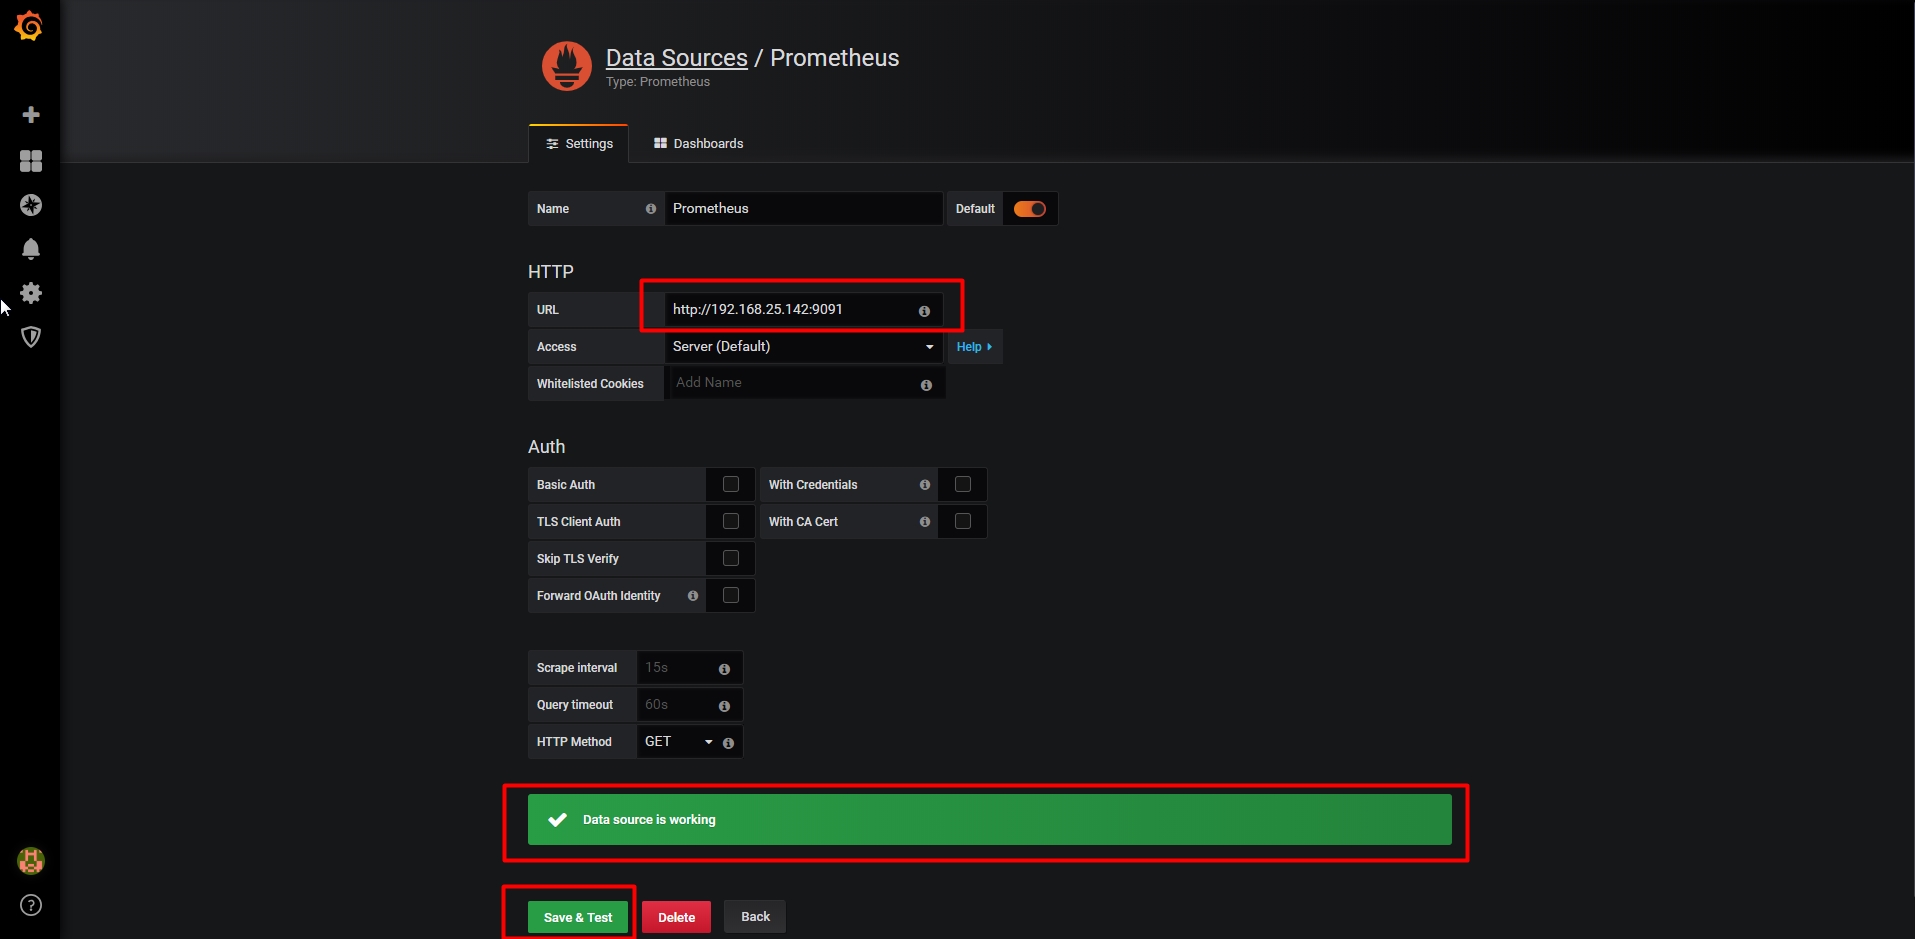Enable the Forward OAuth Identity checkbox
This screenshot has width=1915, height=939.
pos(731,595)
